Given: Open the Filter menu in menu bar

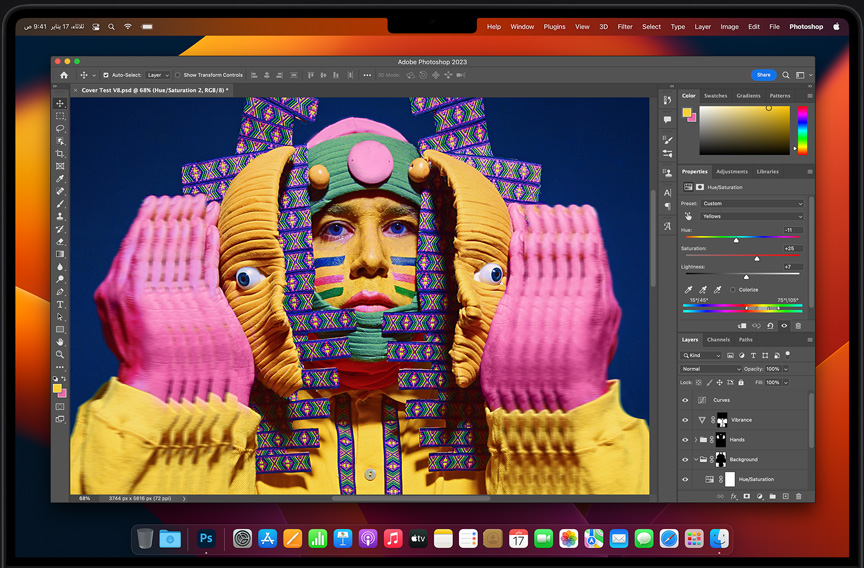Looking at the screenshot, I should pos(625,27).
